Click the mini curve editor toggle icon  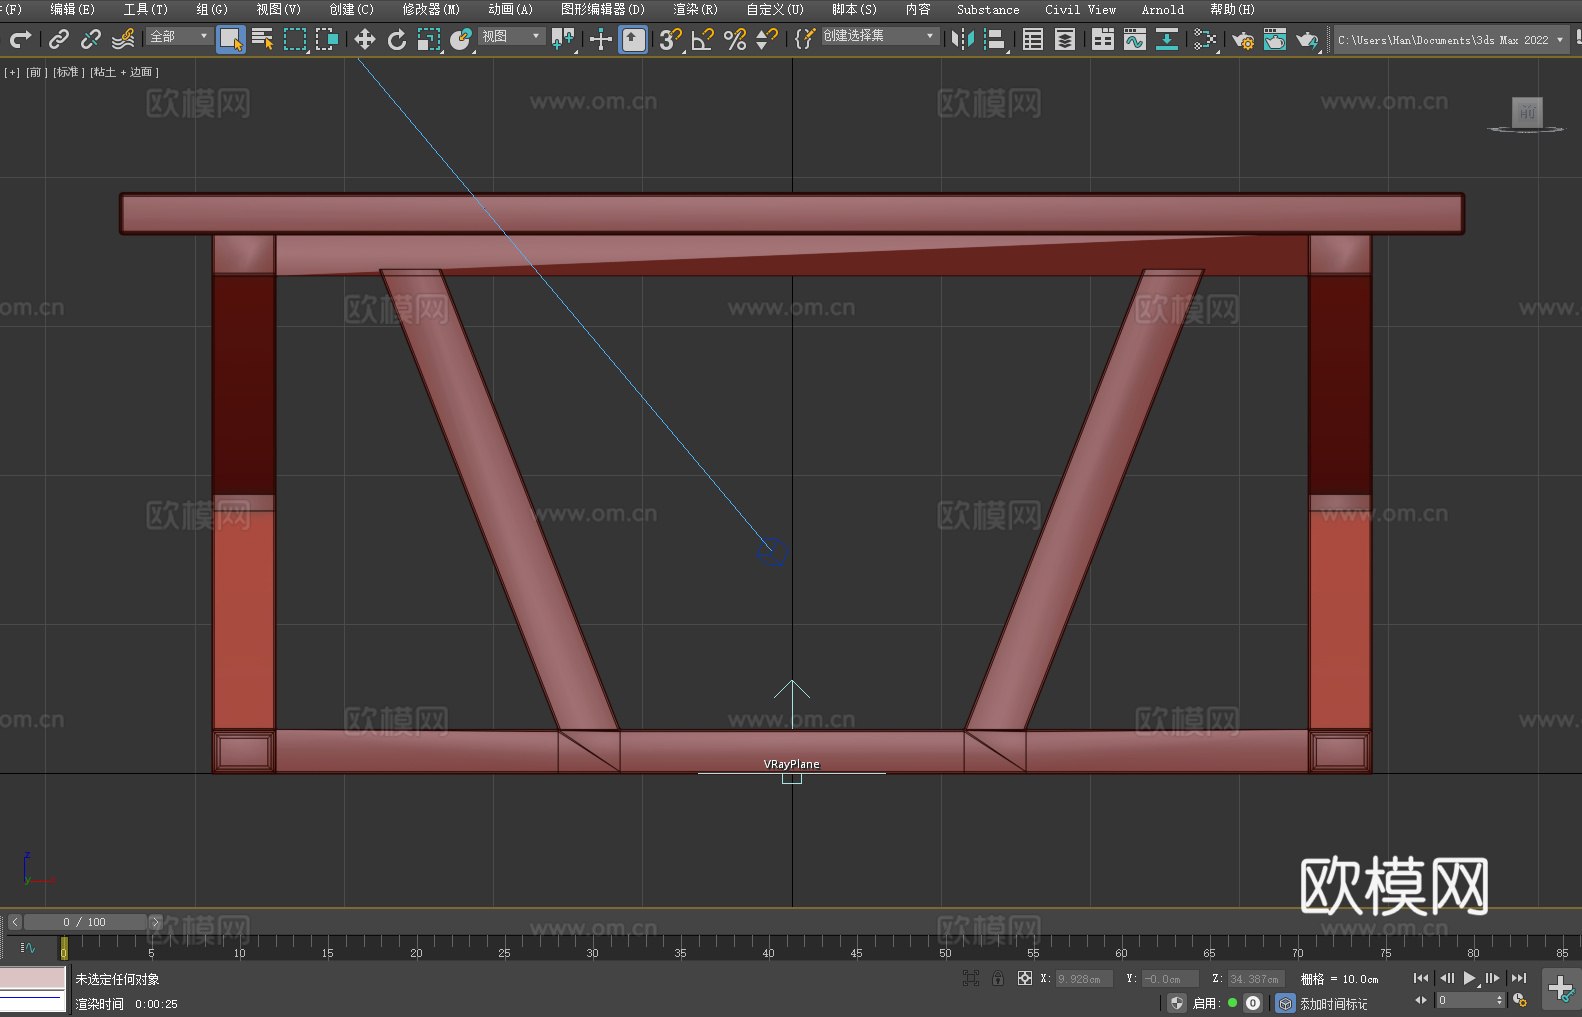click(x=28, y=947)
